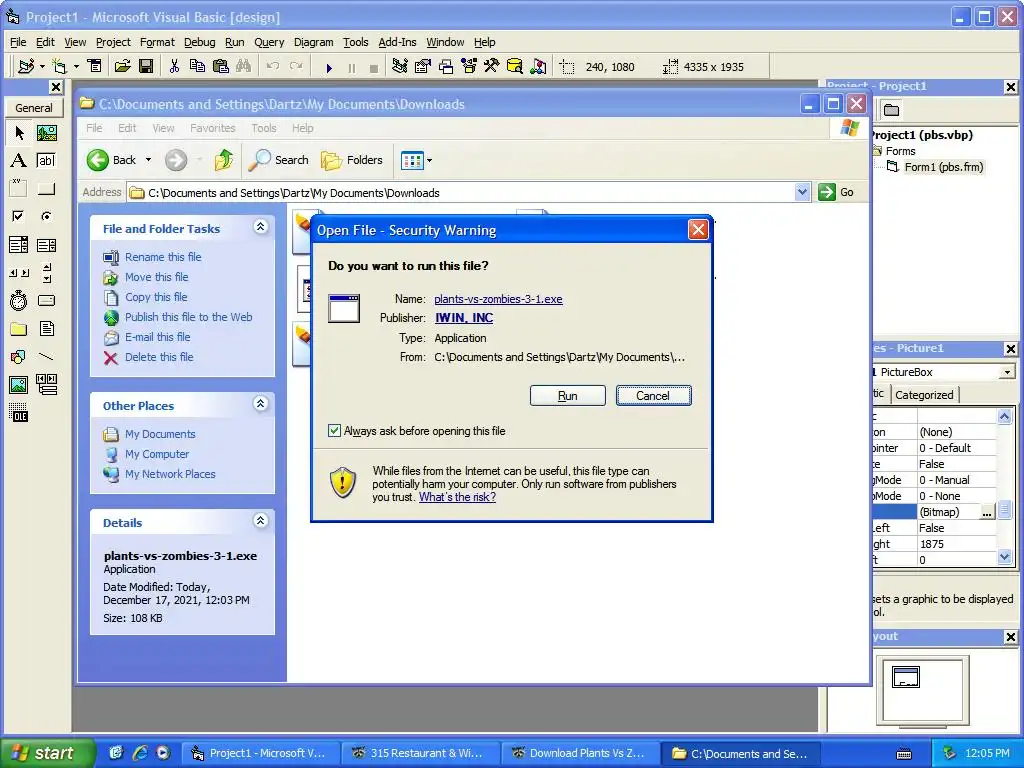The height and width of the screenshot is (768, 1024).
Task: Select the HScrollBar control tool
Action: 19,273
